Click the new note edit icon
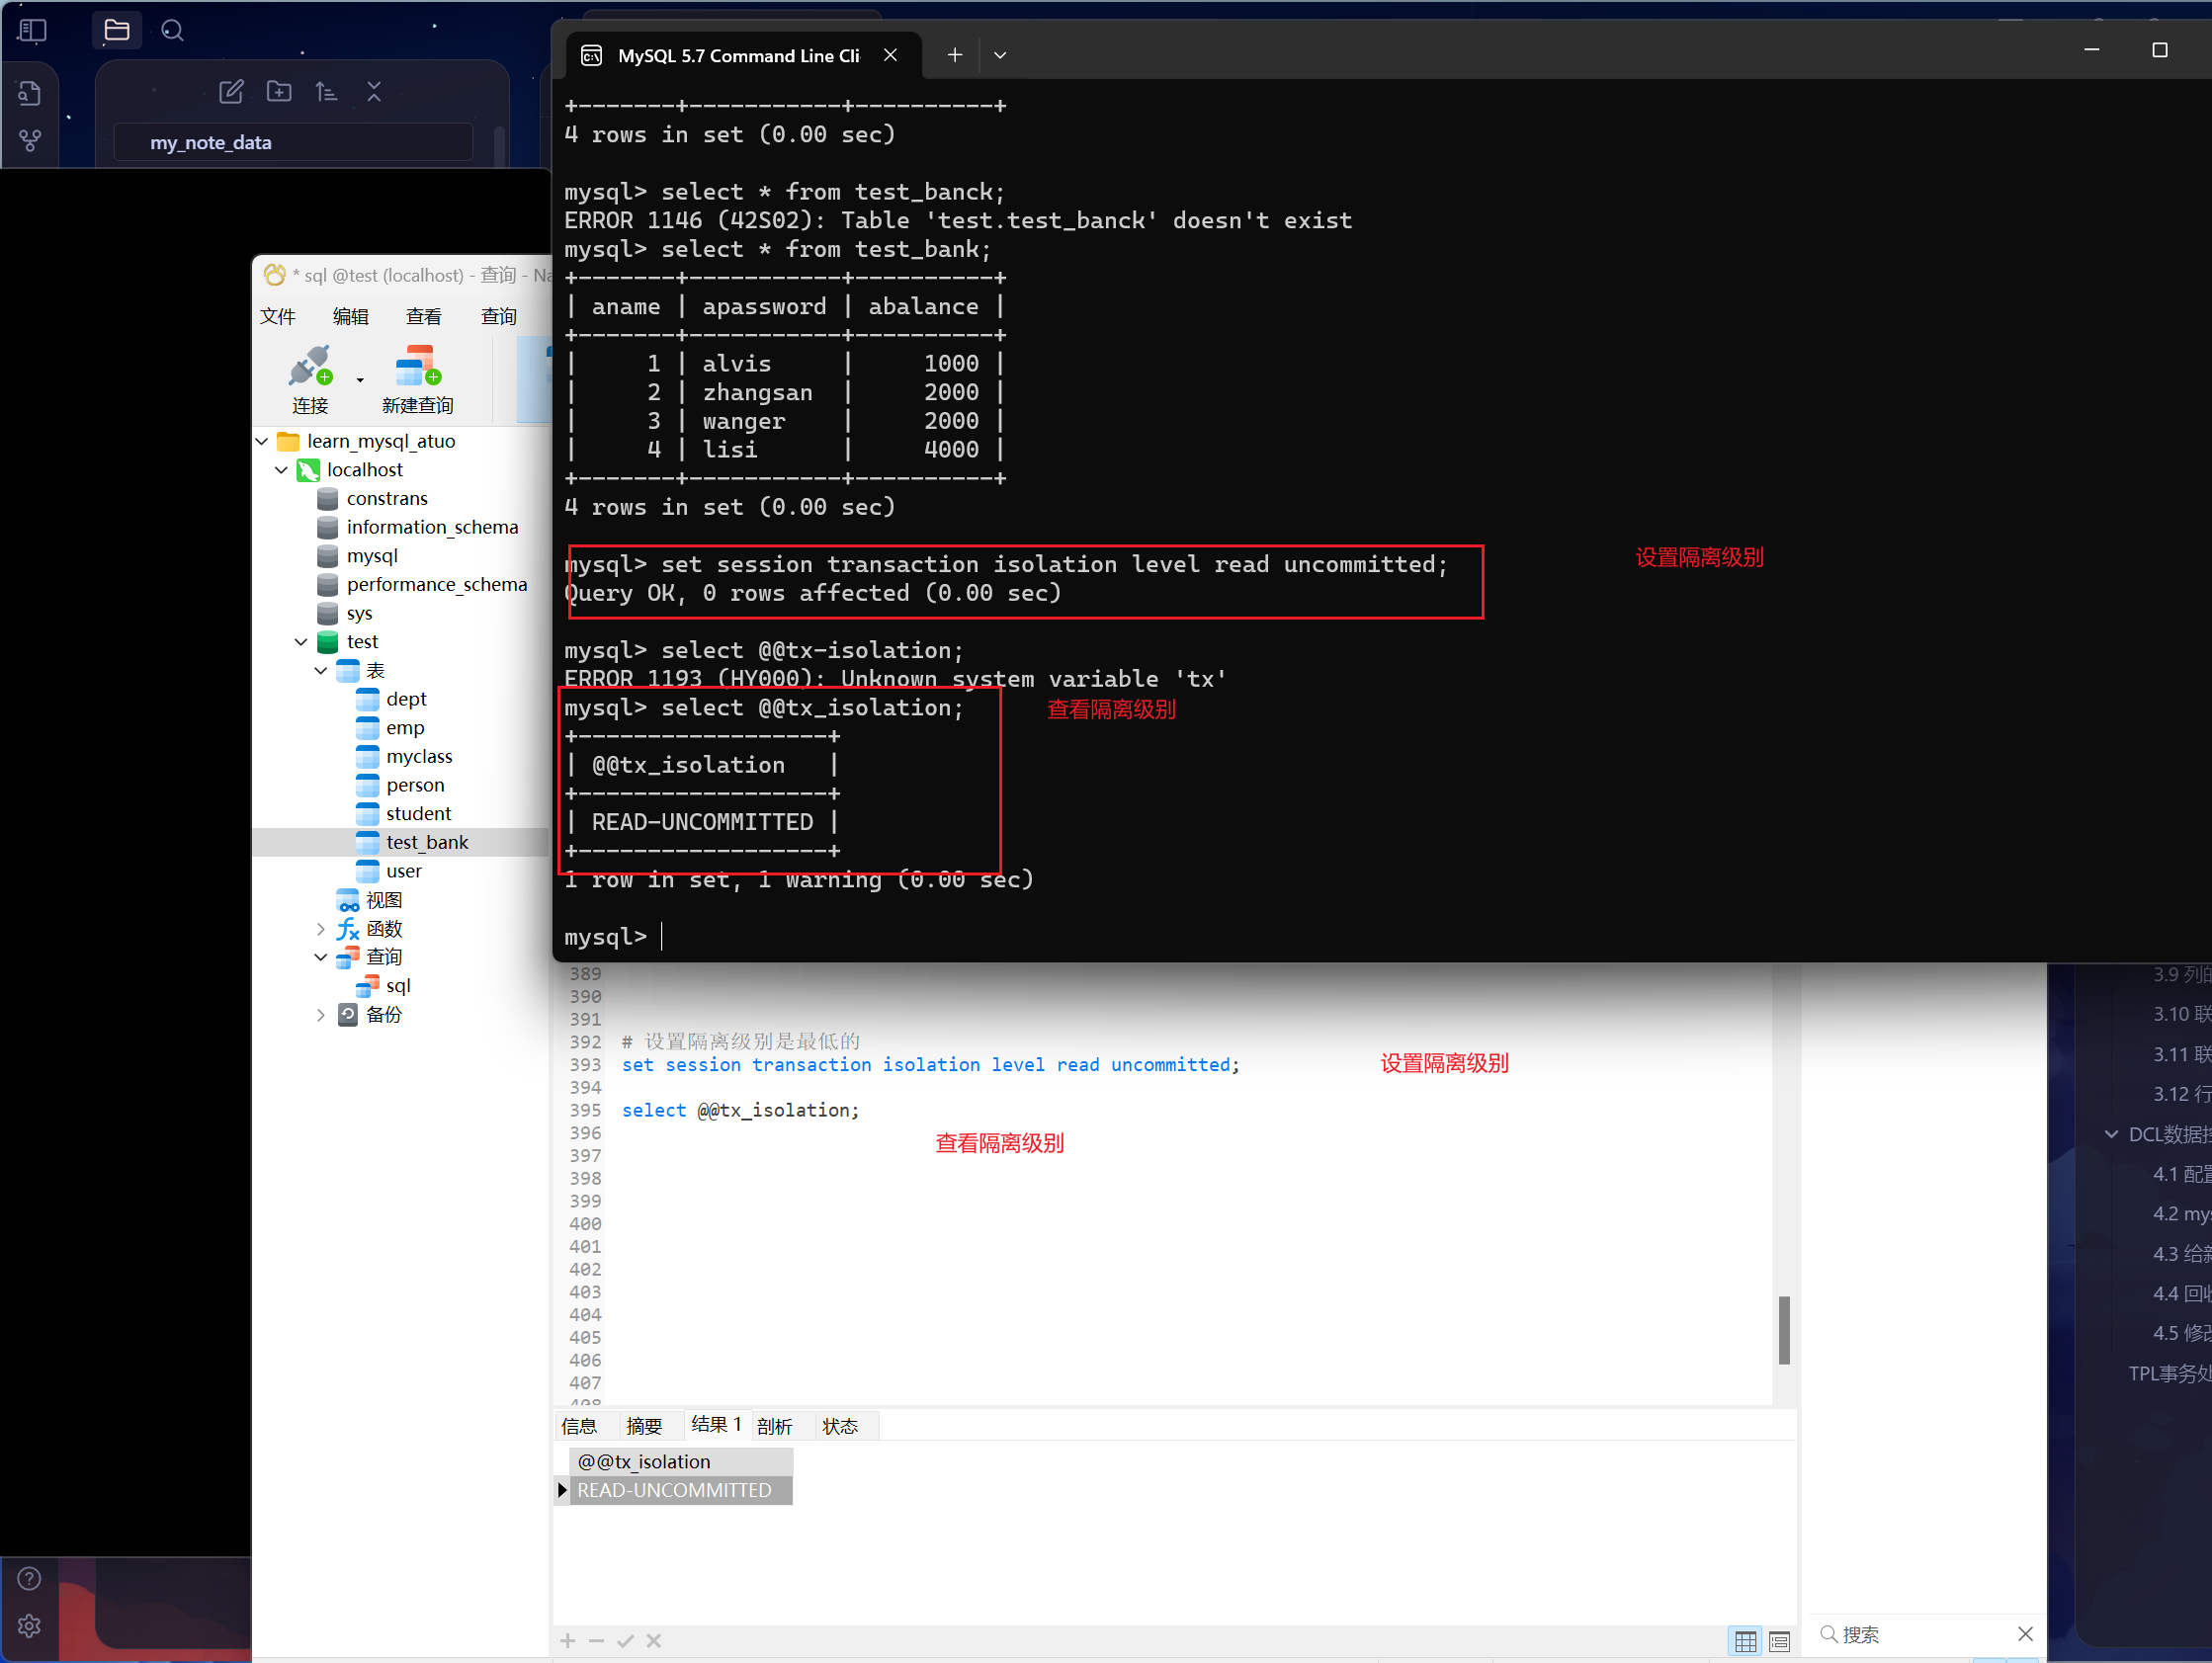This screenshot has height=1663, width=2212. (x=231, y=92)
